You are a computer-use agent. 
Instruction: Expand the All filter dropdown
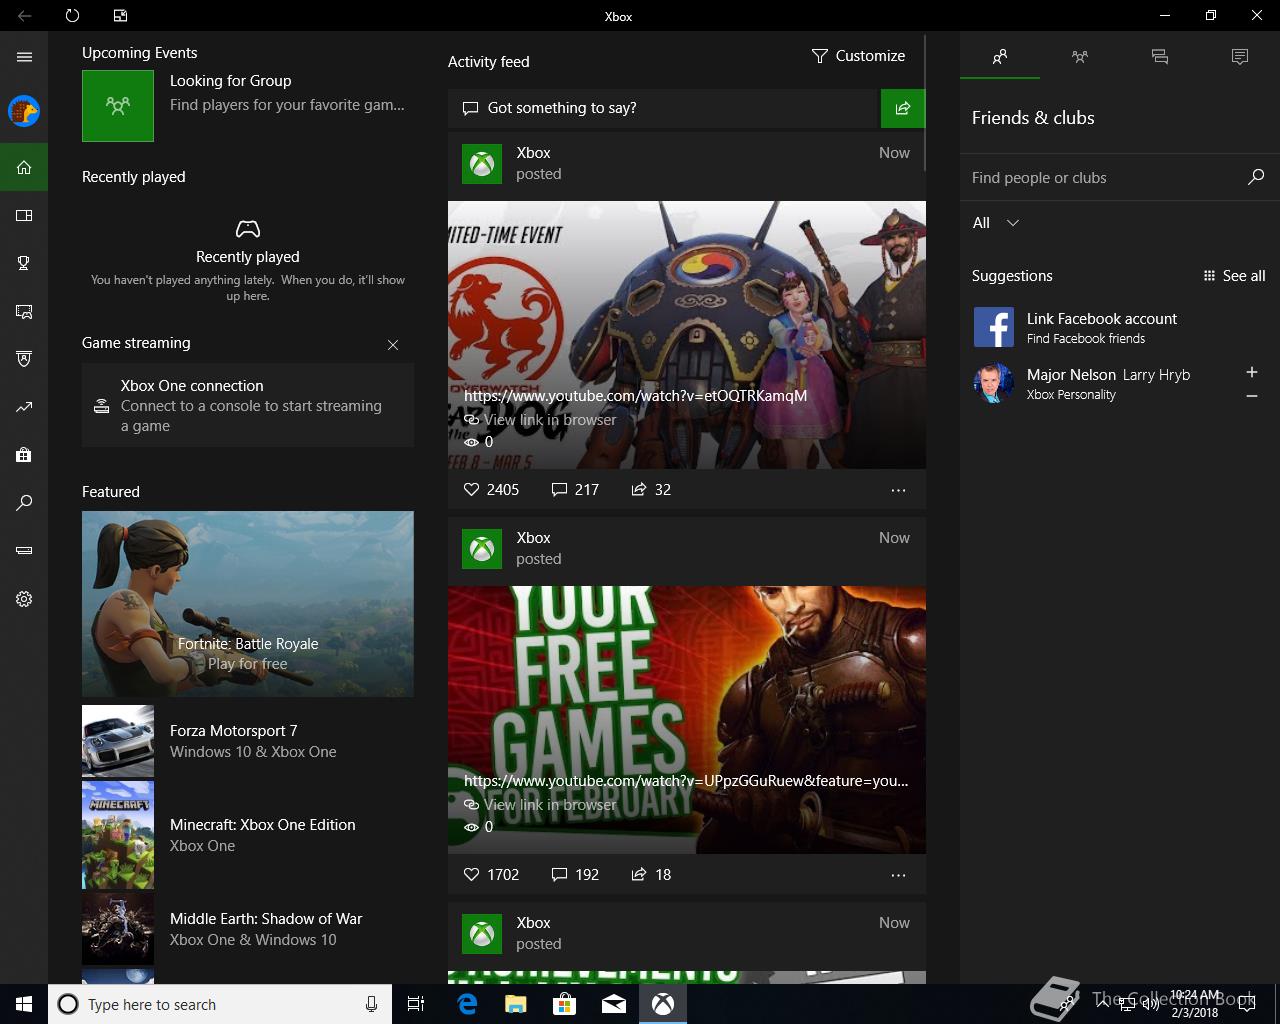(x=996, y=223)
